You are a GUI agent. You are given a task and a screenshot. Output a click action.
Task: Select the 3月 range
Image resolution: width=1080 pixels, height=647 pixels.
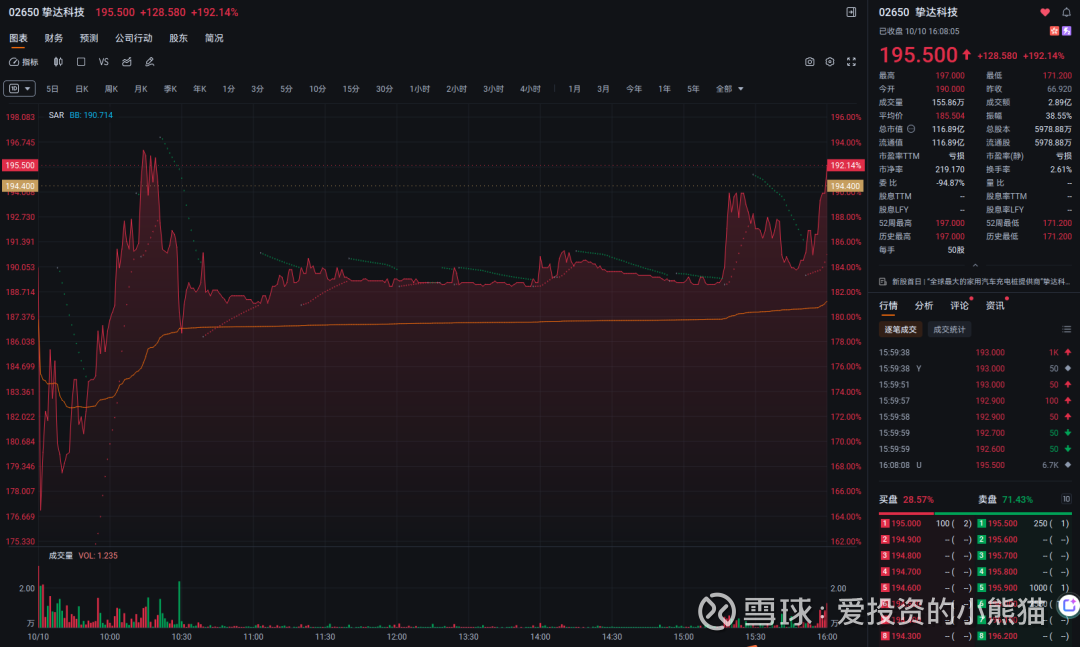click(603, 89)
